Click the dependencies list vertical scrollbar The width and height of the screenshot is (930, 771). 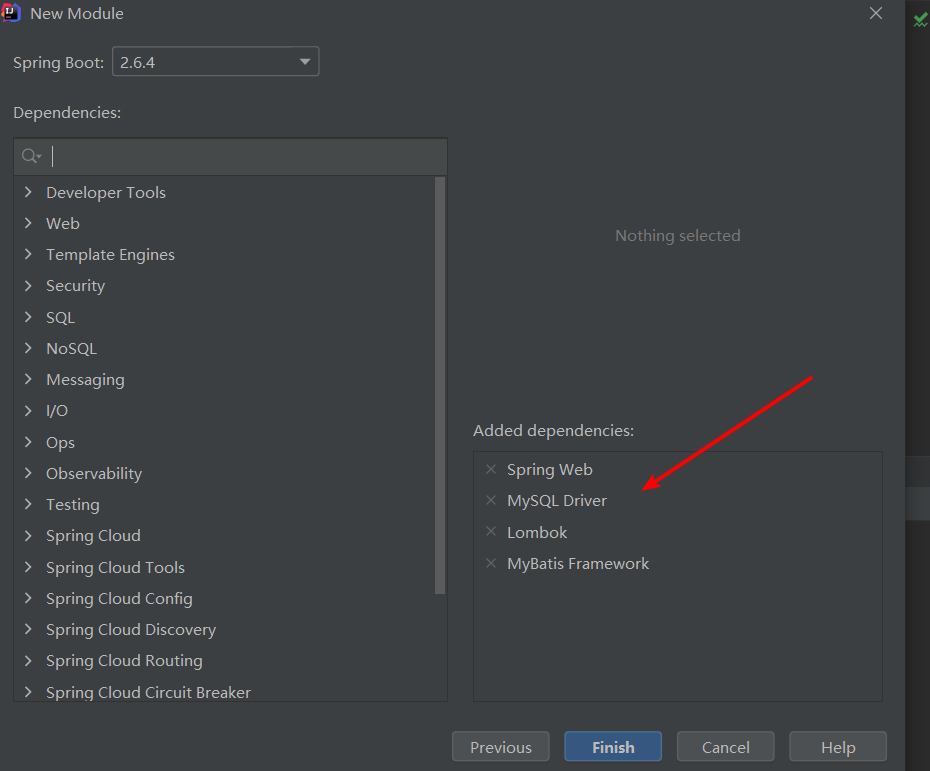click(x=439, y=386)
